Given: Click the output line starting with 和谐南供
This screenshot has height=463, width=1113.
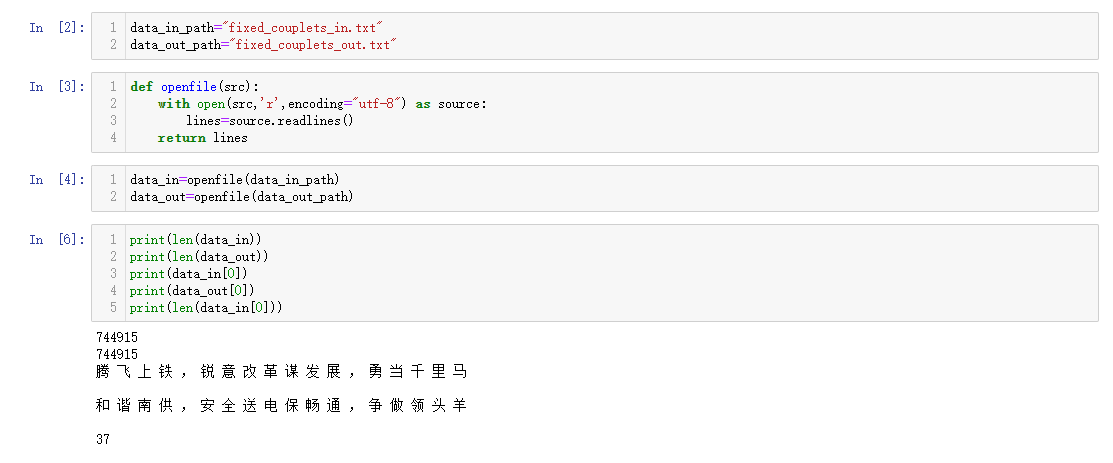Looking at the screenshot, I should pos(281,406).
